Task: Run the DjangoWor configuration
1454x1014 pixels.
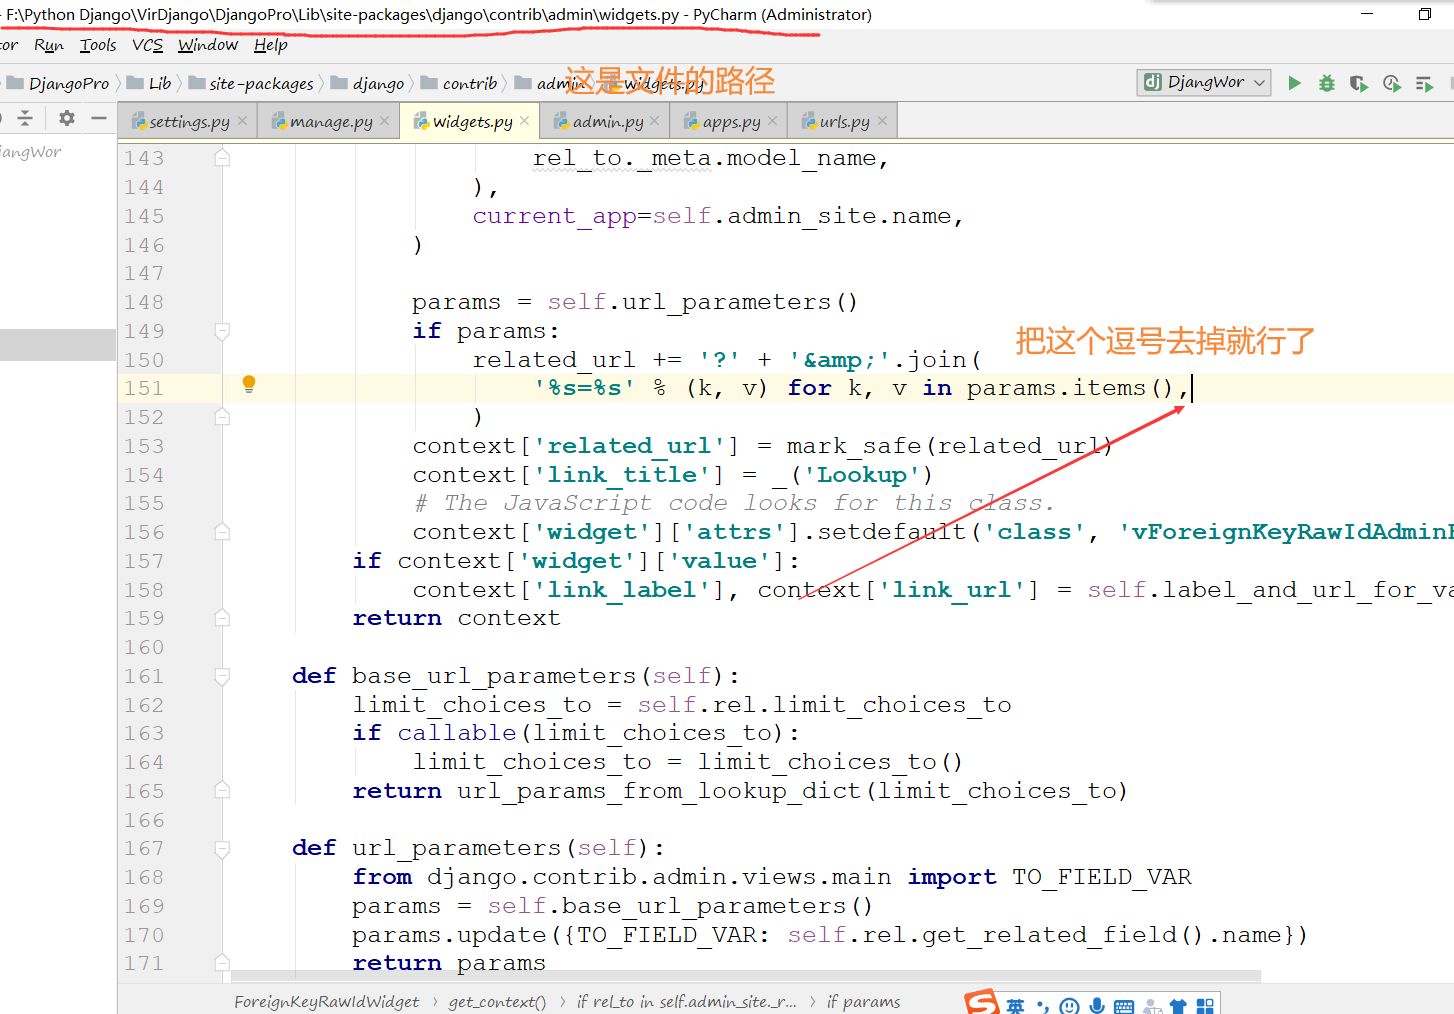Action: [1294, 83]
